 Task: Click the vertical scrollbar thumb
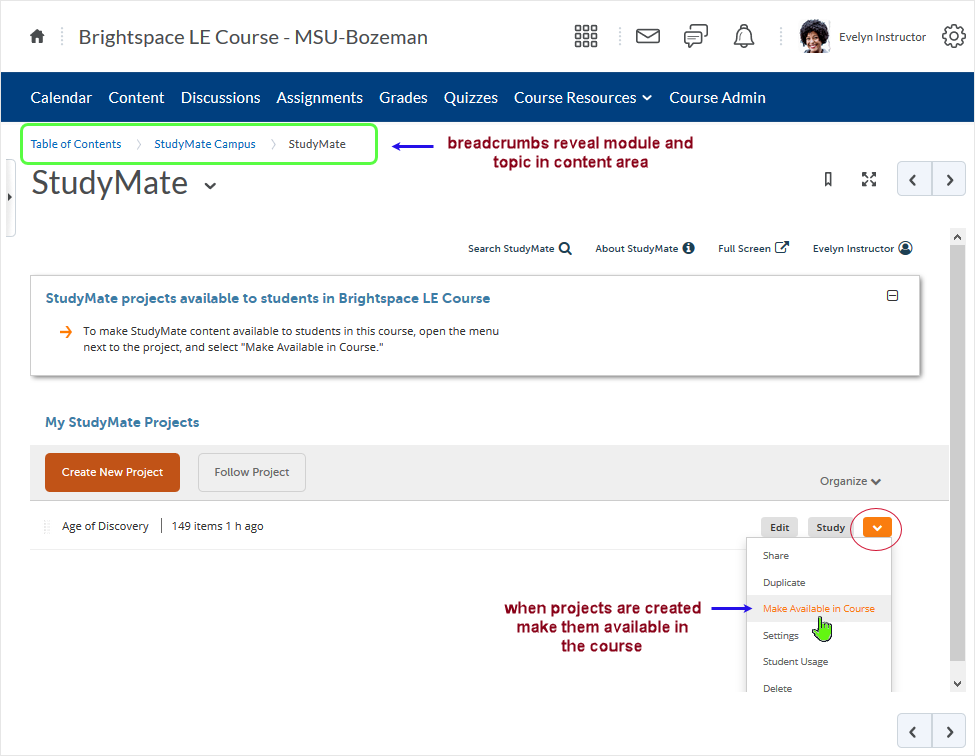958,453
